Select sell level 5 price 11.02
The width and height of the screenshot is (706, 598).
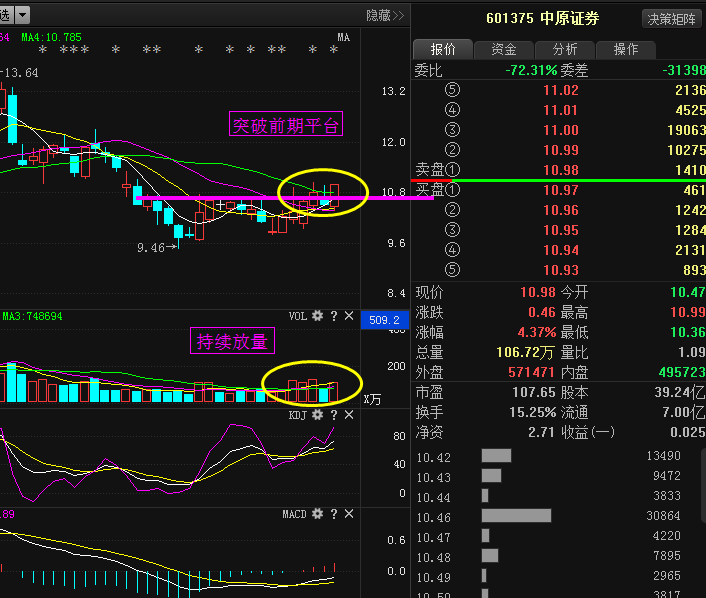[561, 90]
